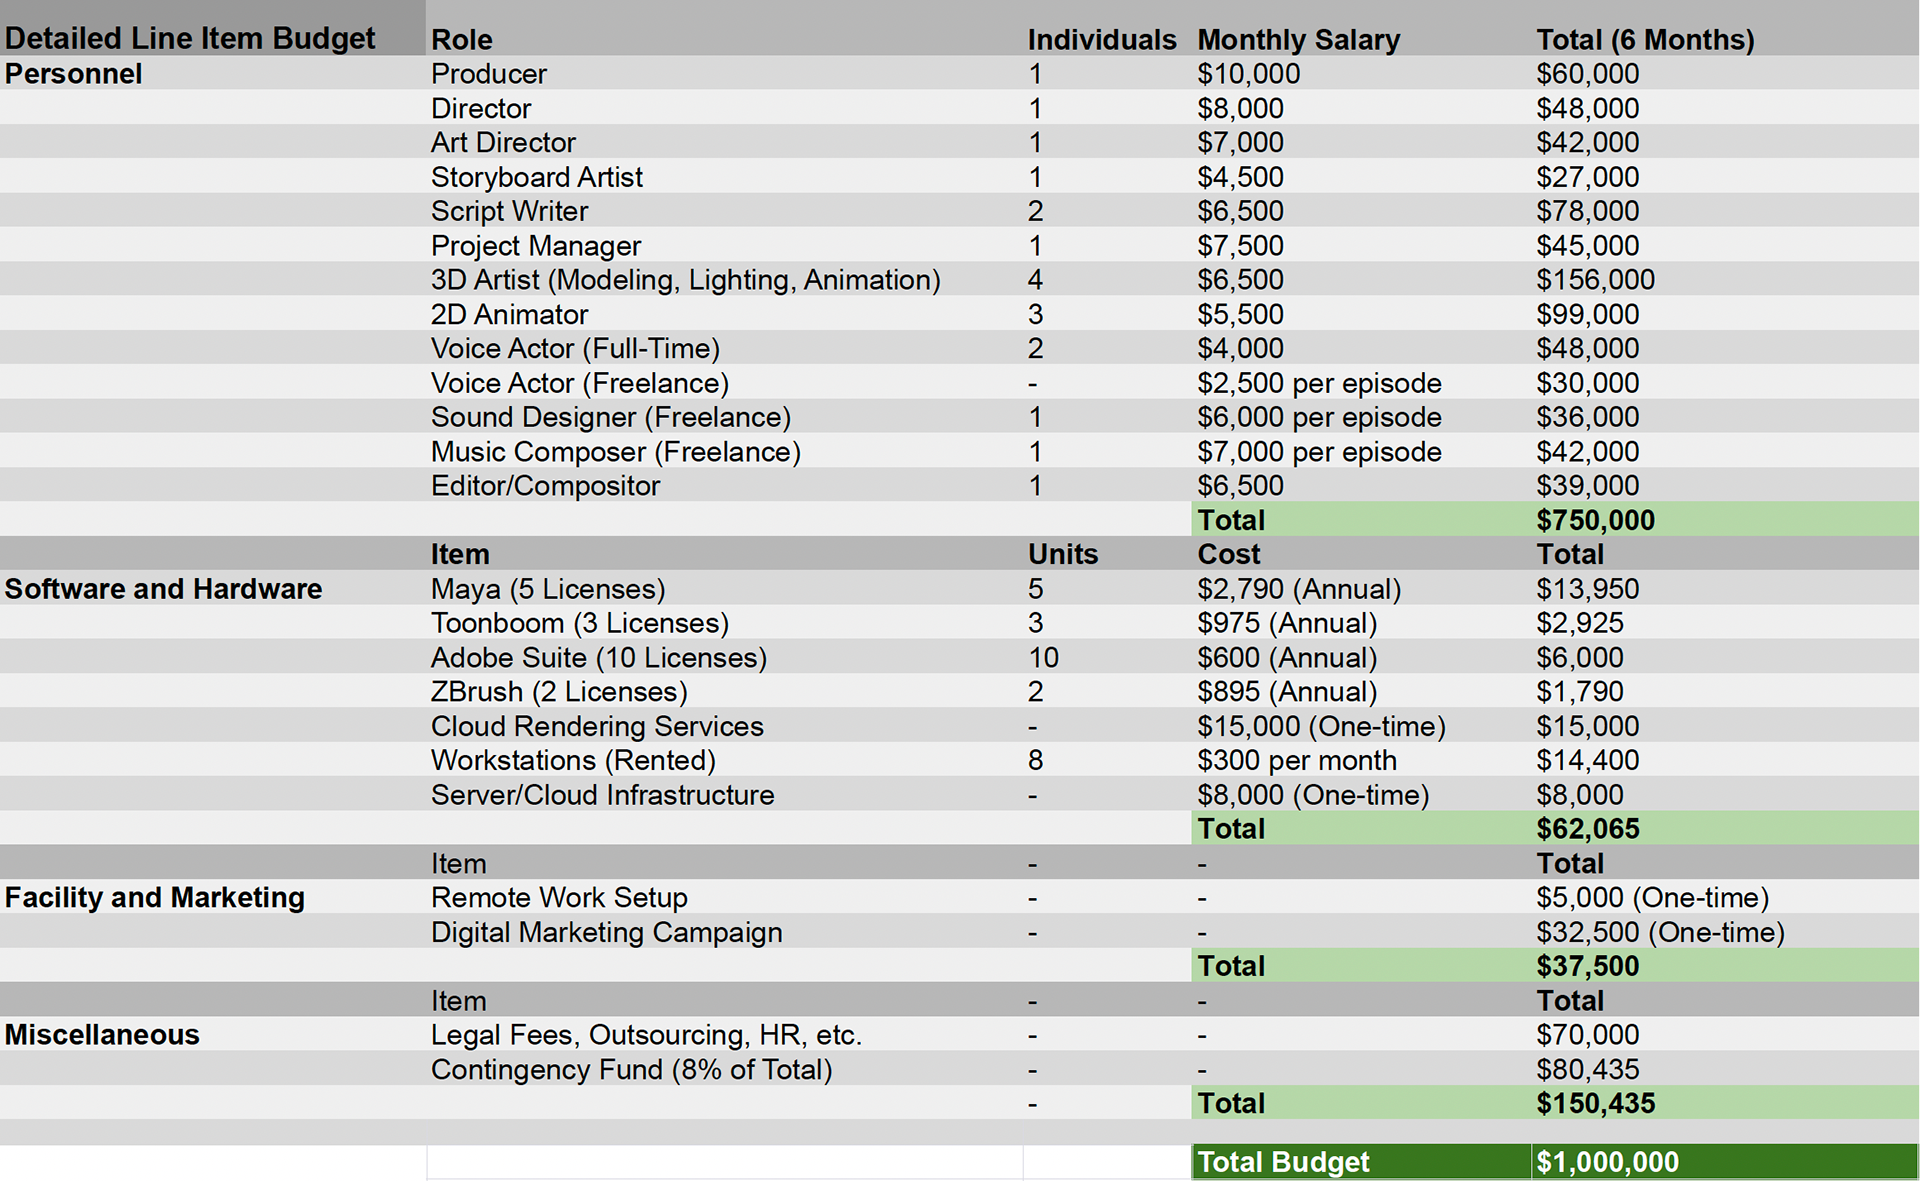Viewport: 1920px width, 1181px height.
Task: Select the Legal Fees, Outsourcing, HR cell
Action: pos(646,1035)
